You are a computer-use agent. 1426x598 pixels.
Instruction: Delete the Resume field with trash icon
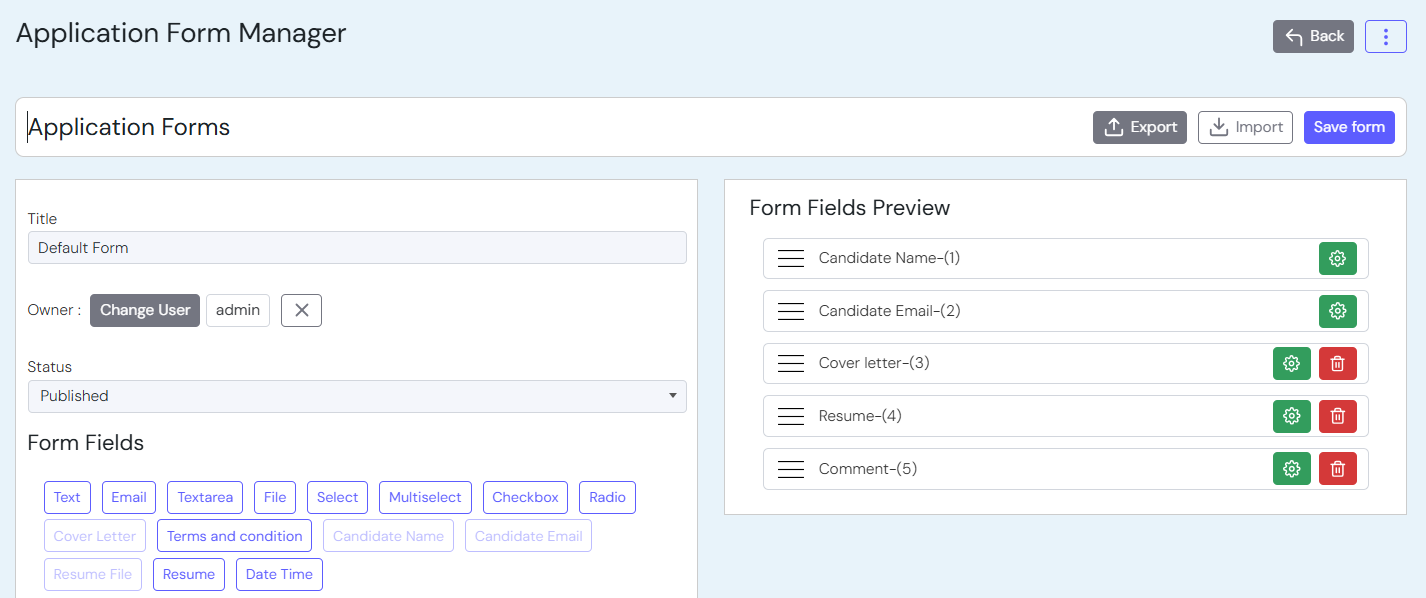1337,416
